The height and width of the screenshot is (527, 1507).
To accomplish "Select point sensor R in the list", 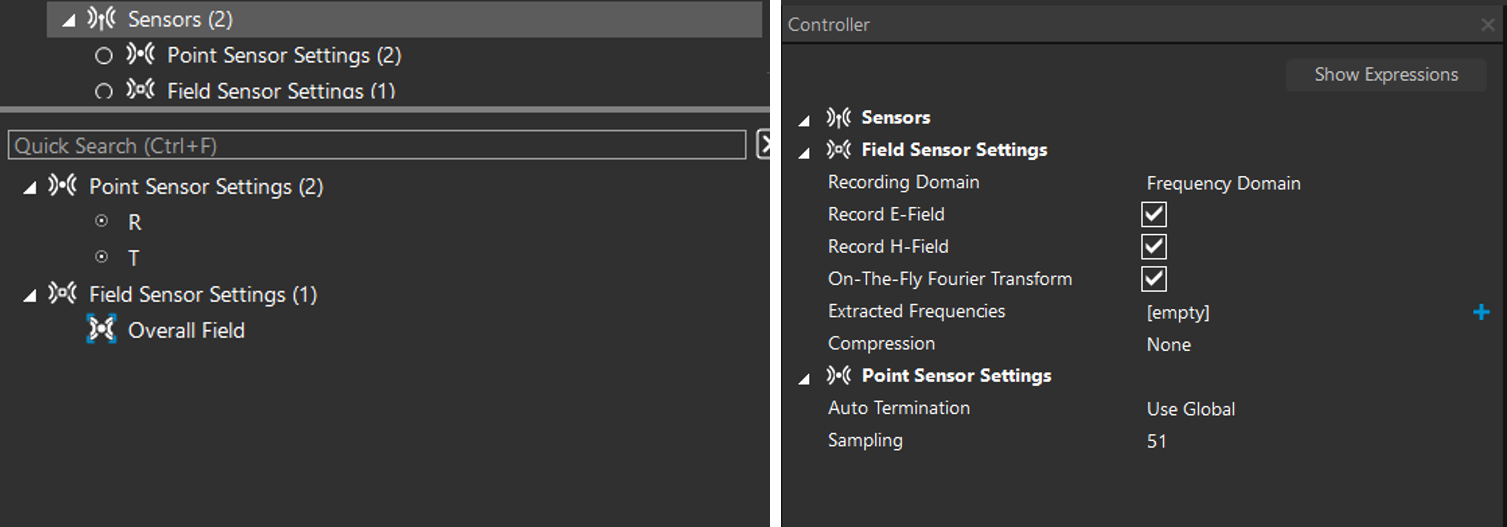I will [134, 223].
